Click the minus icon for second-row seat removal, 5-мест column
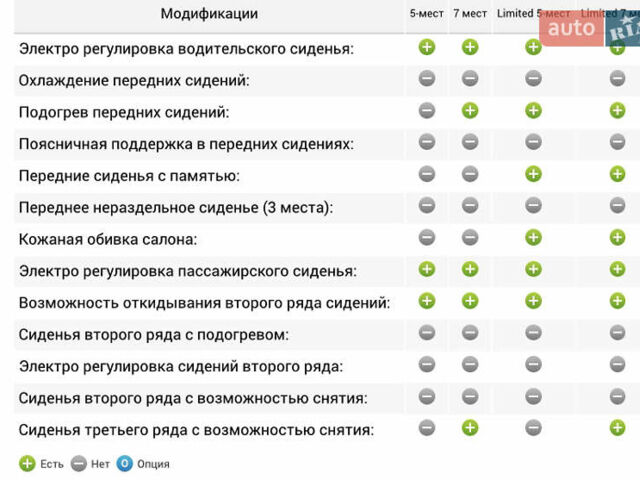This screenshot has height=480, width=640. (x=427, y=396)
